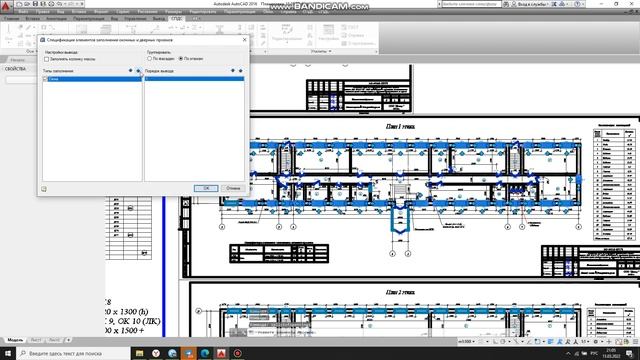Tick the checkbox beside the highlighted list item
640x360 pixels.
45,79
